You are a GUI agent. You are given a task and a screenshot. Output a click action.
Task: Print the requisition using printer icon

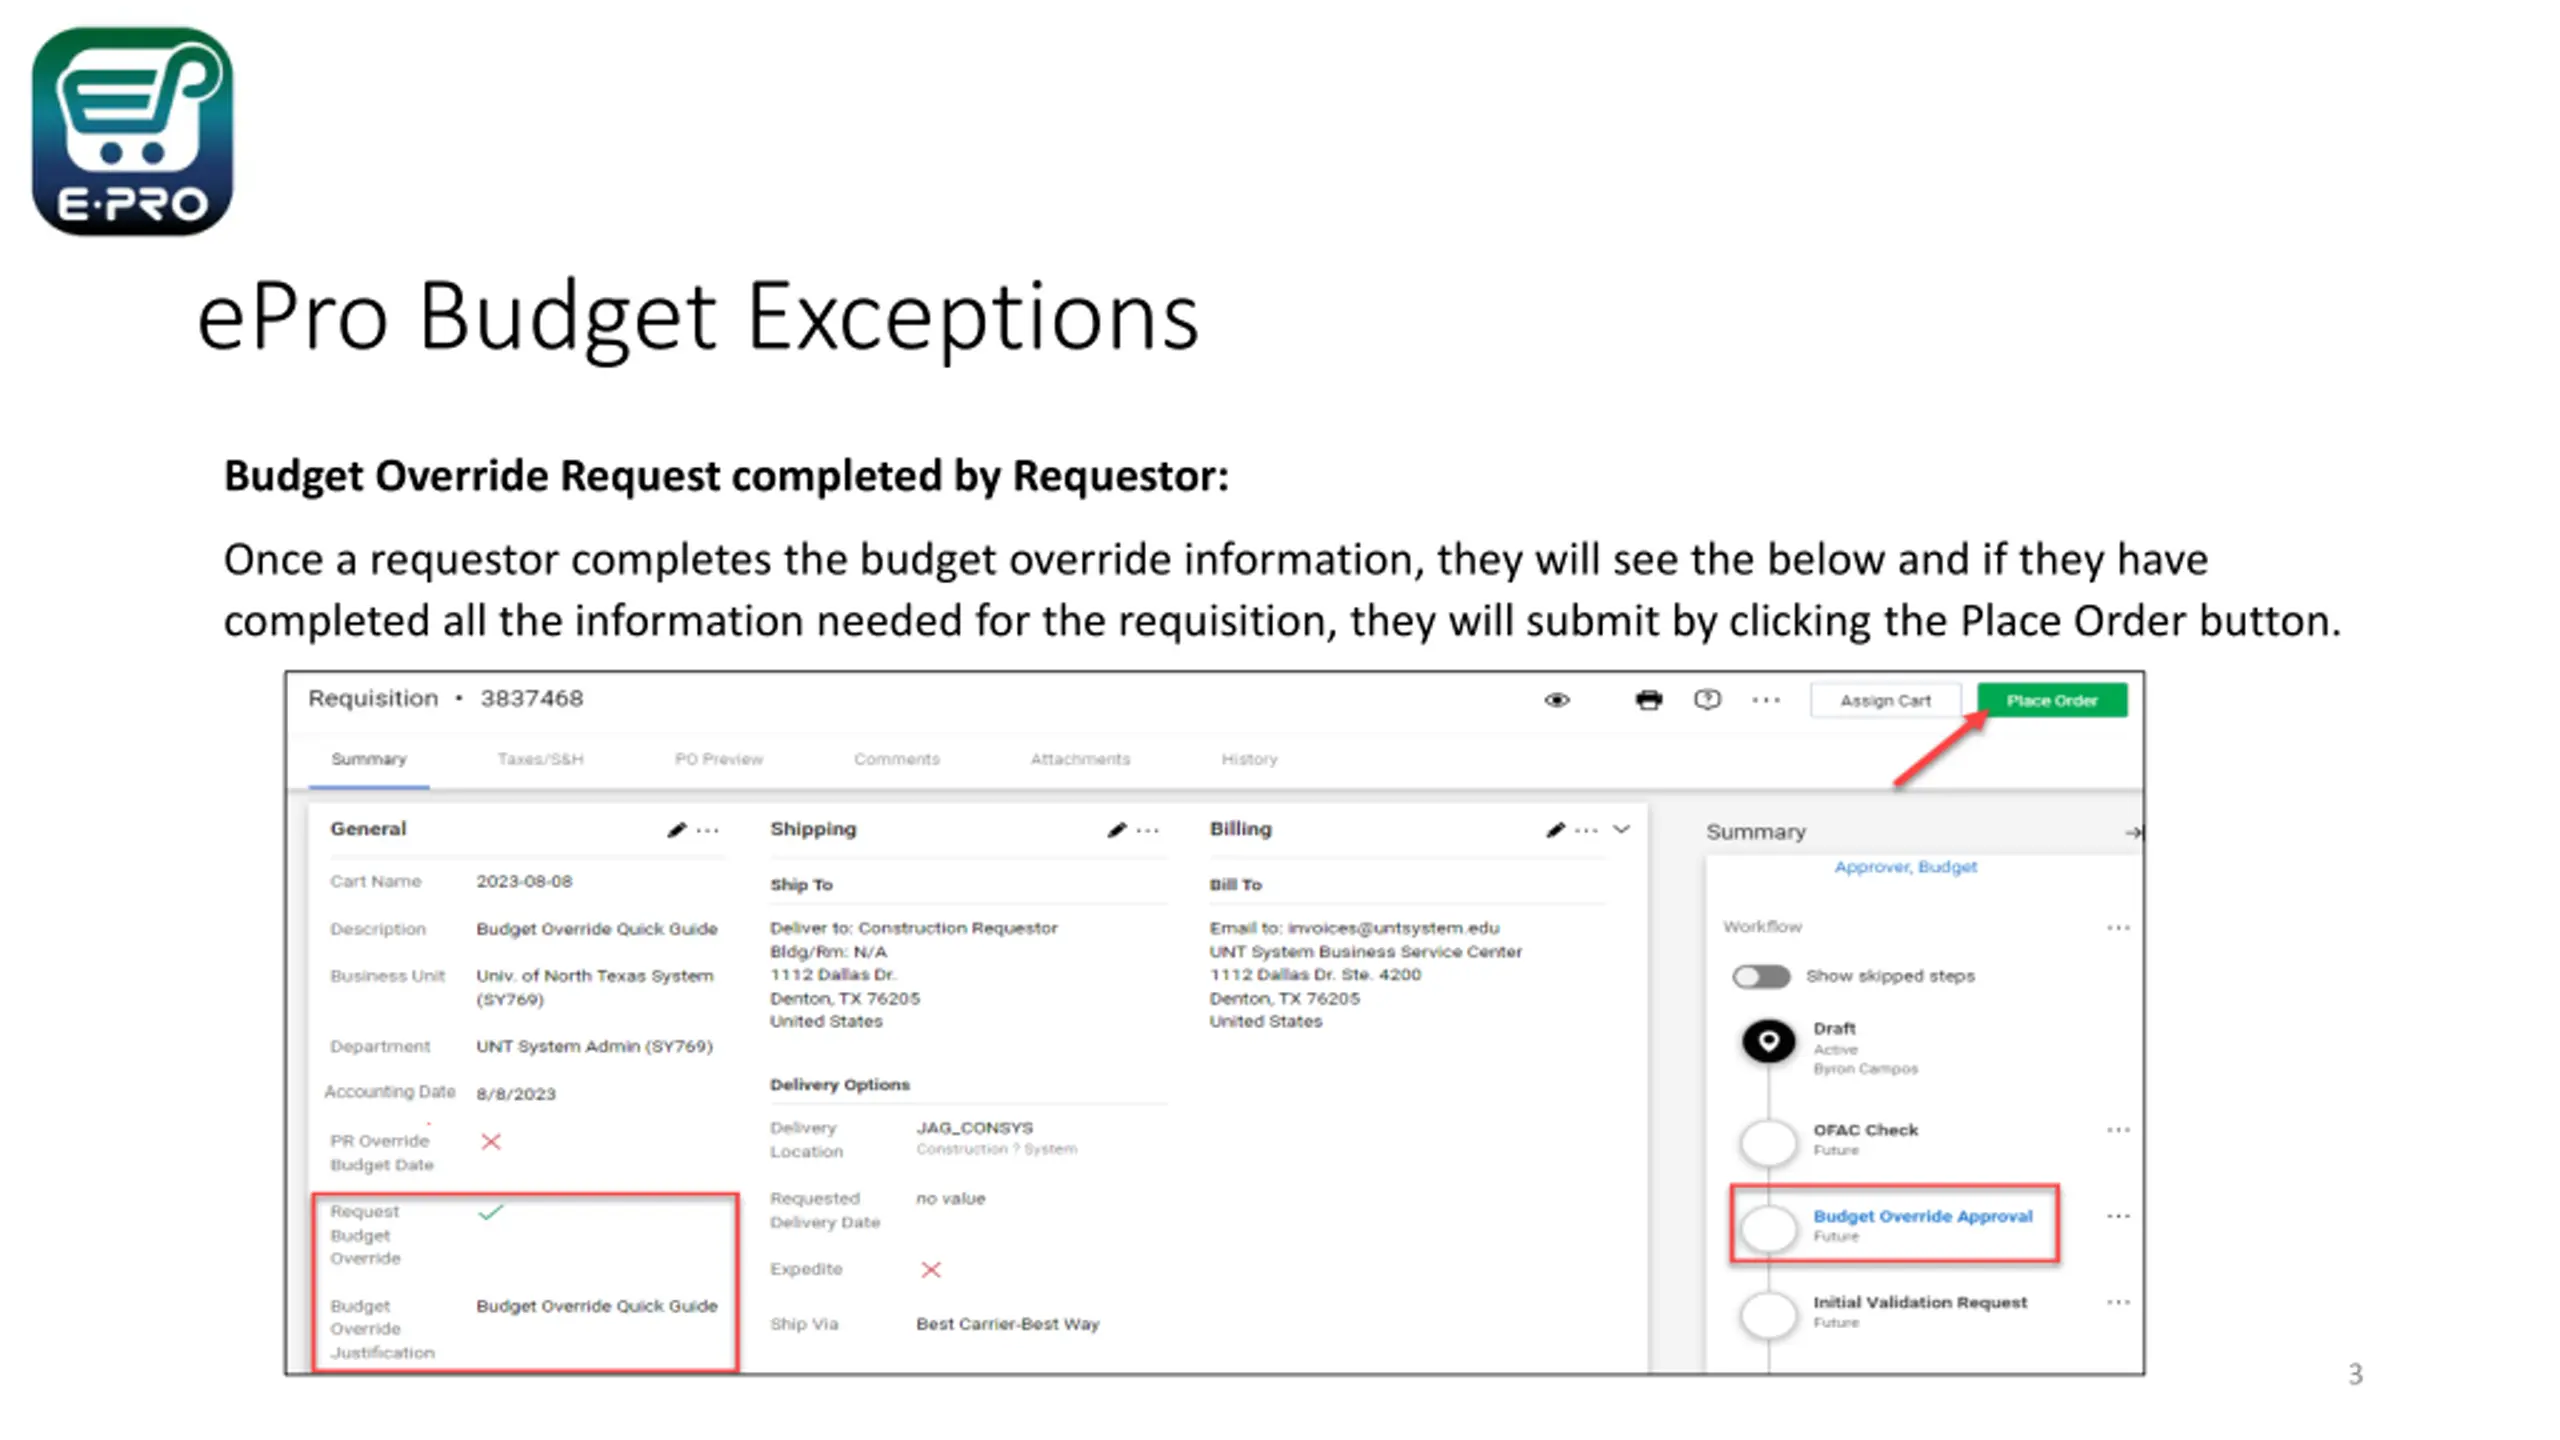[1649, 700]
